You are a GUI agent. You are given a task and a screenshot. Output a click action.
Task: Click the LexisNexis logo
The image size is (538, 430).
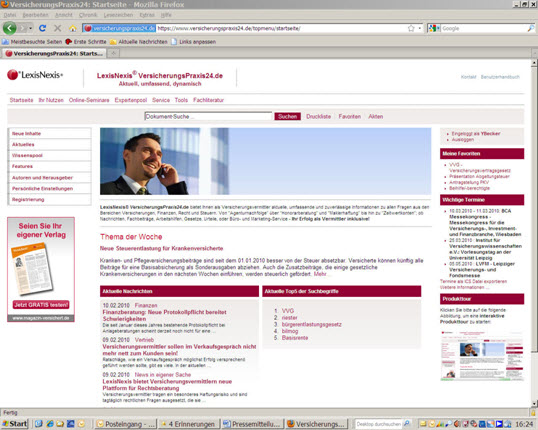(35, 75)
